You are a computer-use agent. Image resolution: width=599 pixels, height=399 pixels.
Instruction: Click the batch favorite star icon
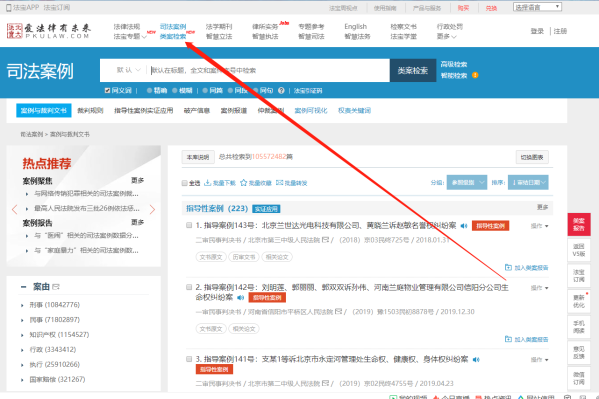click(243, 183)
